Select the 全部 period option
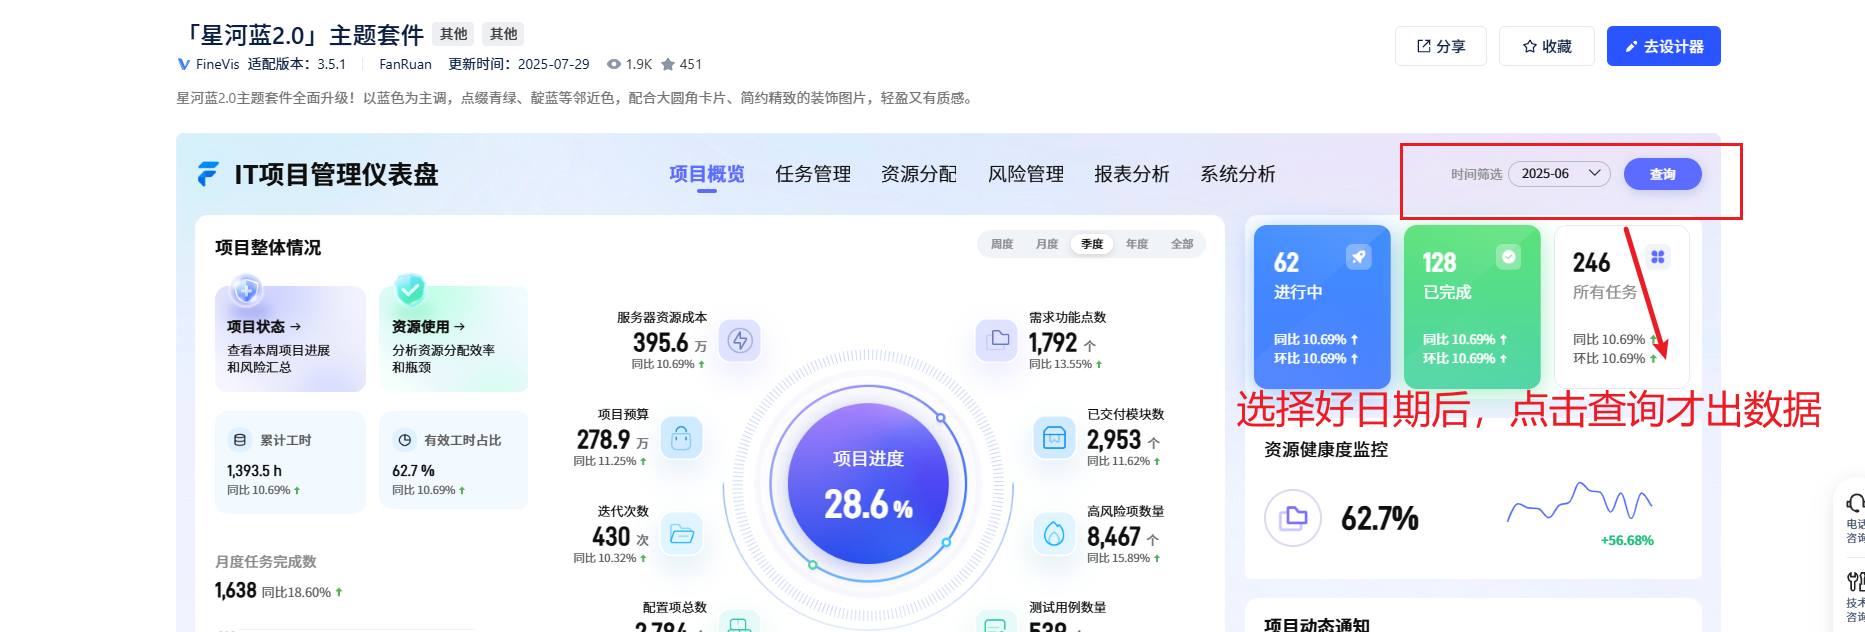1865x632 pixels. [1182, 244]
